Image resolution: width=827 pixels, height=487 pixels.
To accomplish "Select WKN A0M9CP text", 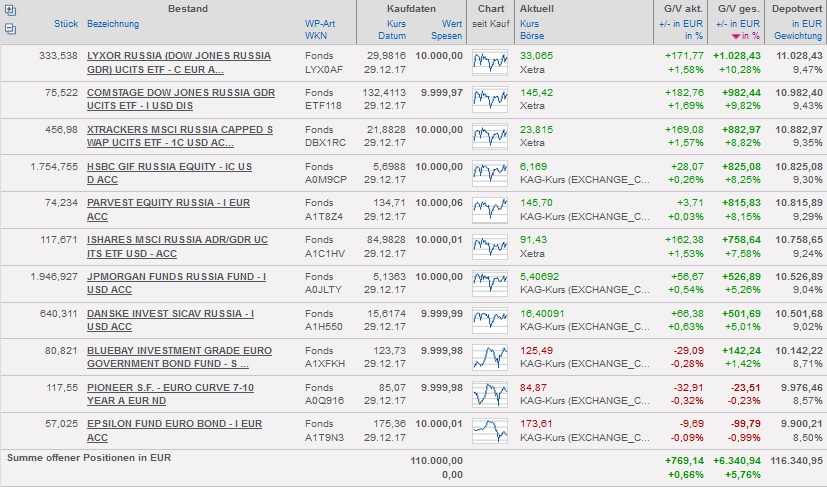I will click(325, 179).
